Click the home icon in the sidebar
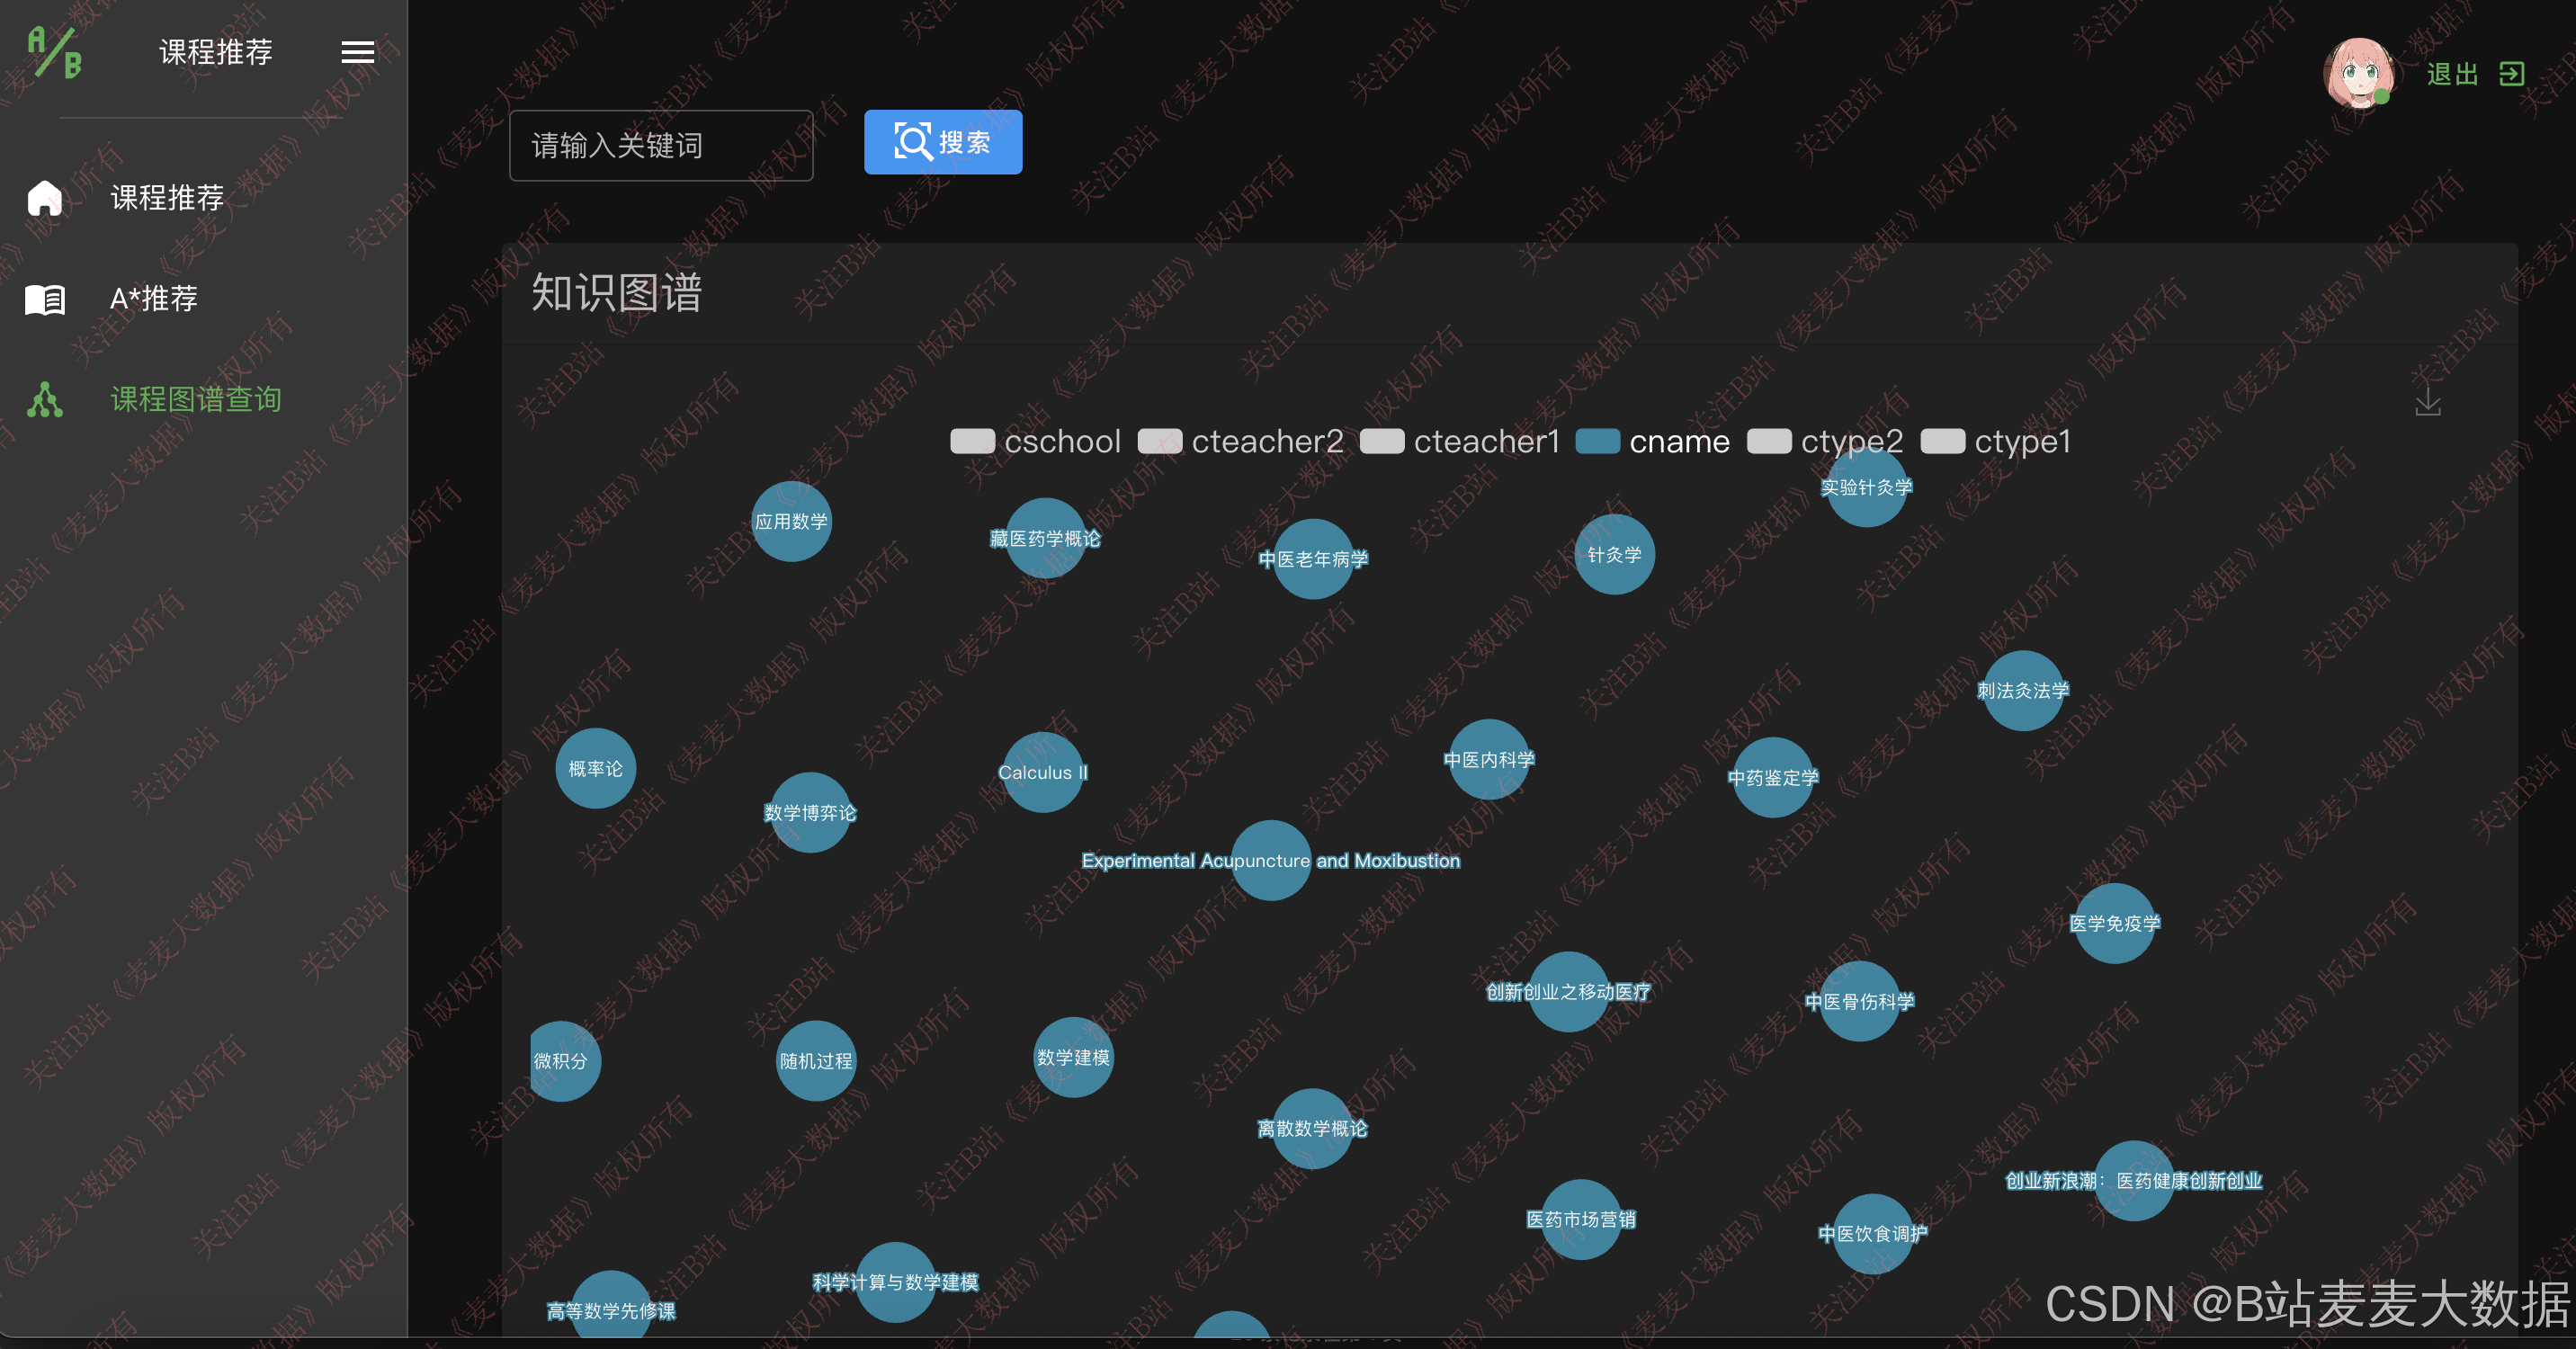 45,198
